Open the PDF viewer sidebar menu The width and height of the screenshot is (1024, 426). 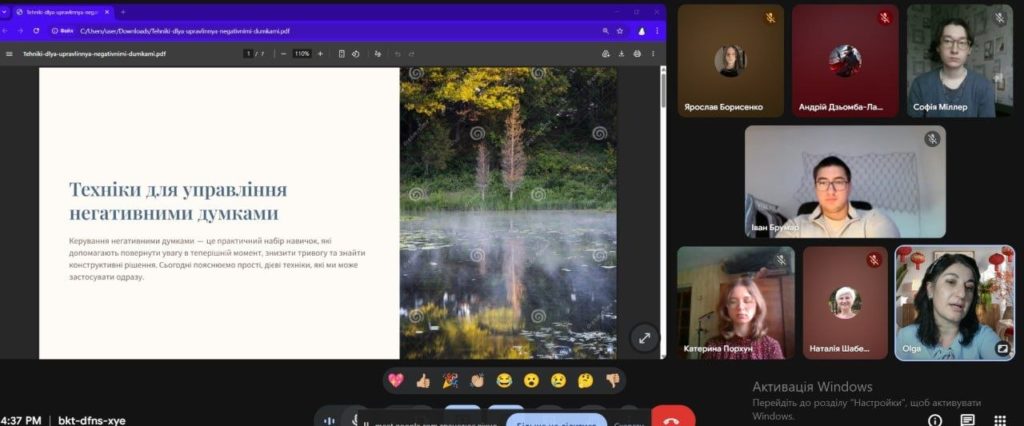point(9,53)
